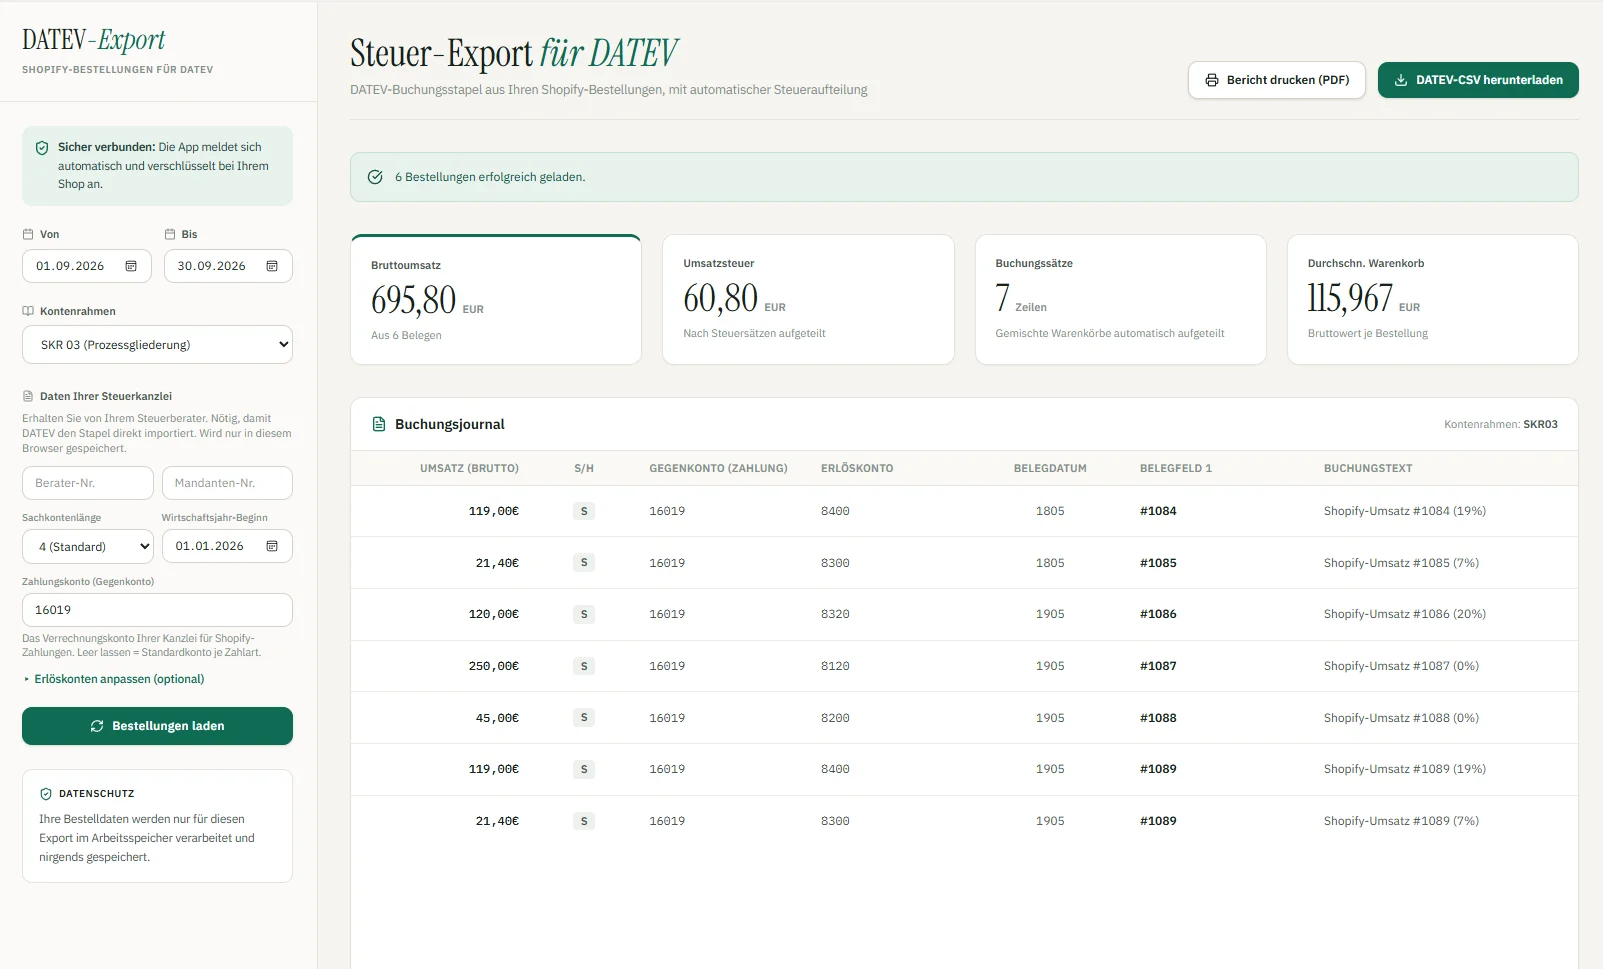The width and height of the screenshot is (1603, 969).
Task: Click Bericht drucken (PDF) button
Action: [1277, 80]
